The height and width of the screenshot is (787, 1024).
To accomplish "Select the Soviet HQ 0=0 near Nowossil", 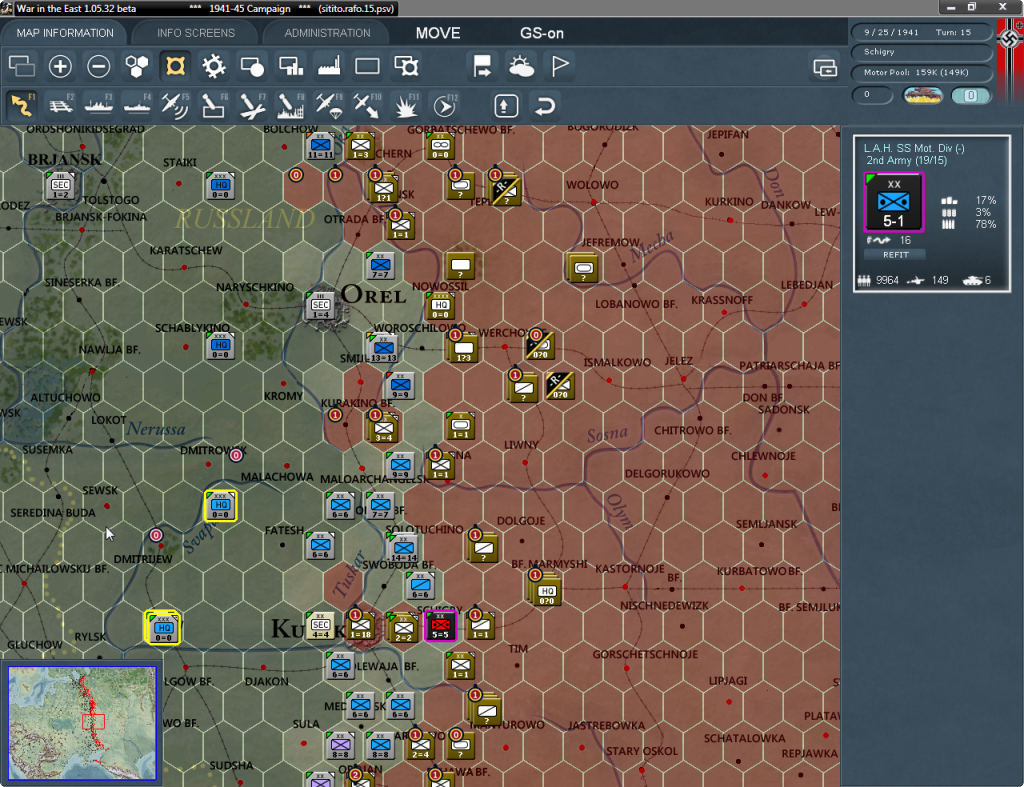I will [441, 306].
